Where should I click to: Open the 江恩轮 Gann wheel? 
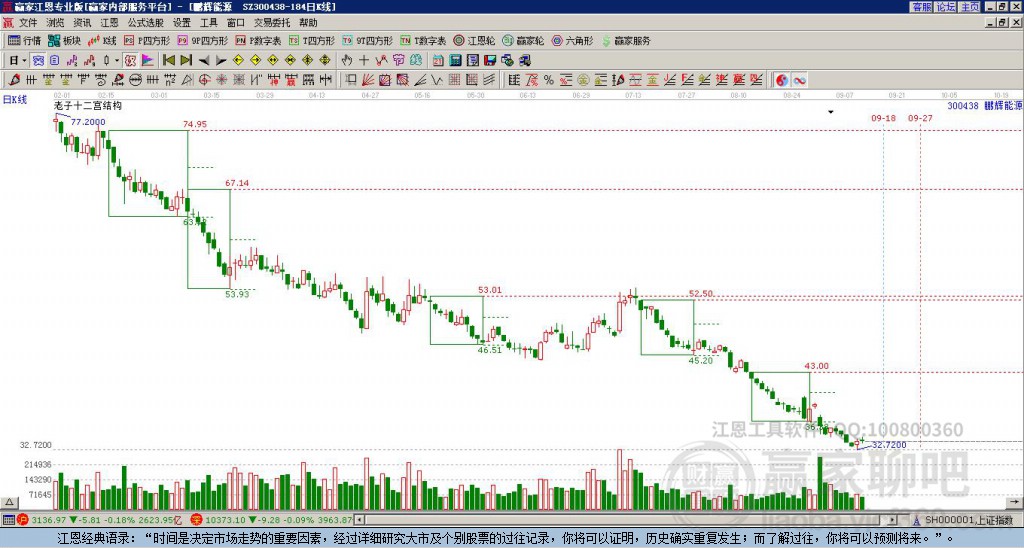pyautogui.click(x=474, y=40)
